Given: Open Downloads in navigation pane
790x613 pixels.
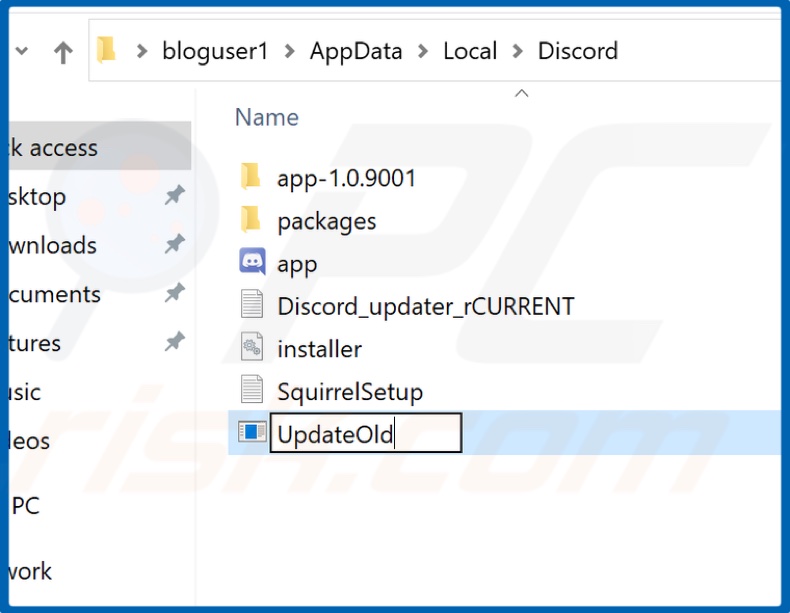Looking at the screenshot, I should tap(52, 245).
